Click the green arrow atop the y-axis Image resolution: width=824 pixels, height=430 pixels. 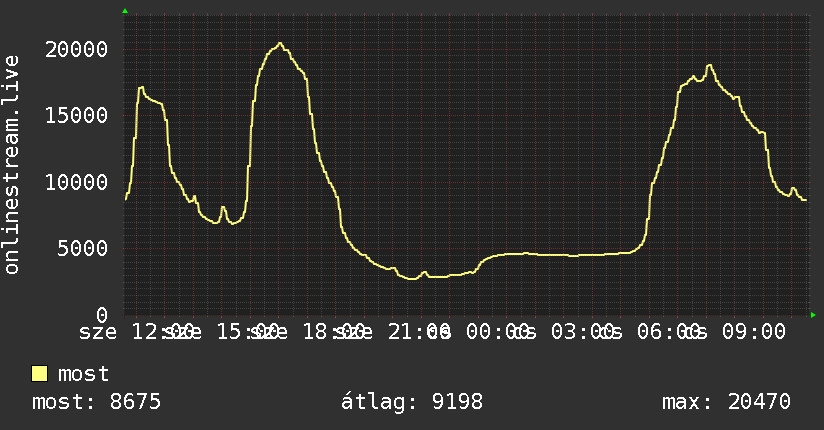125,11
